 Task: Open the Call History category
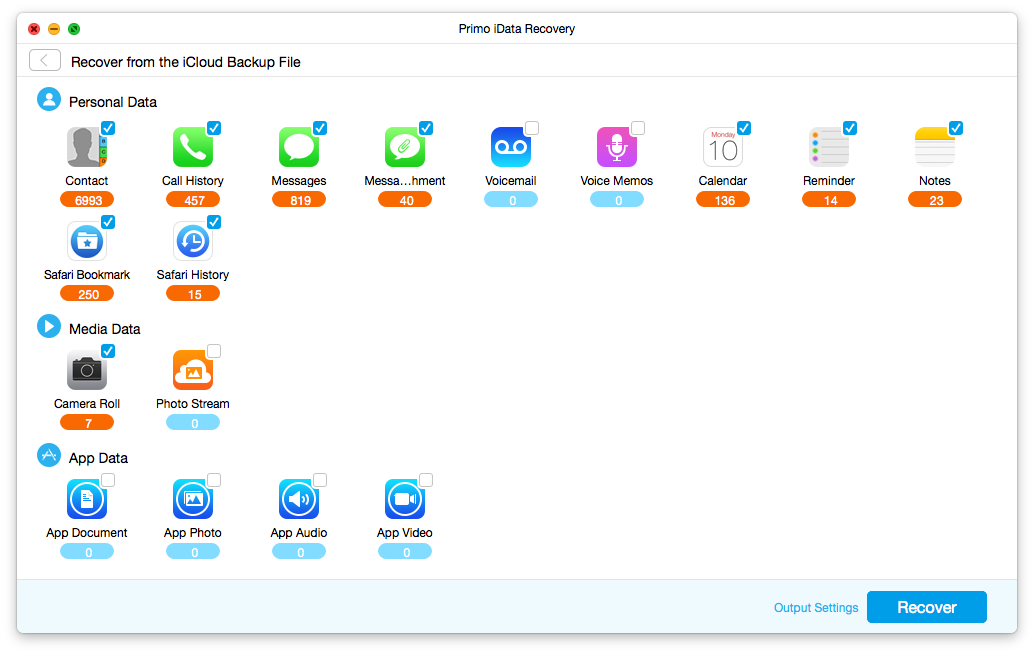coord(193,146)
